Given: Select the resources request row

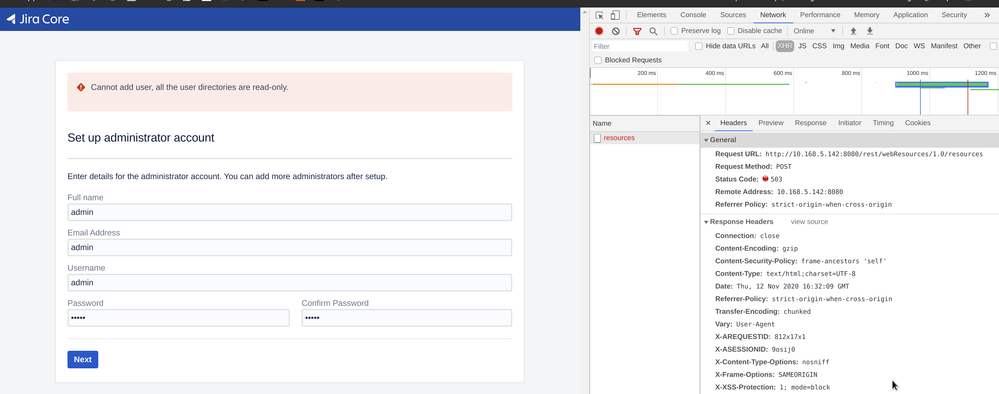Looking at the screenshot, I should coord(645,138).
